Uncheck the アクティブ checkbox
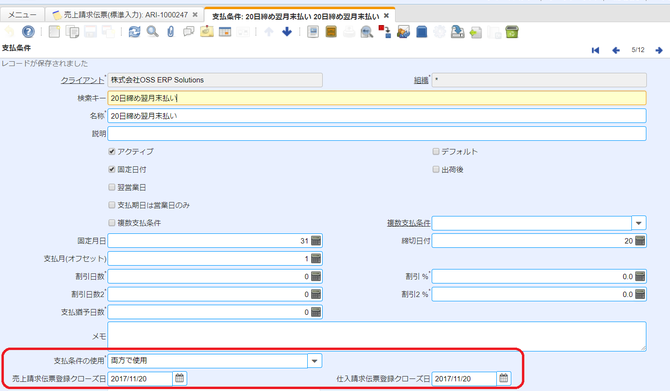 pyautogui.click(x=112, y=151)
